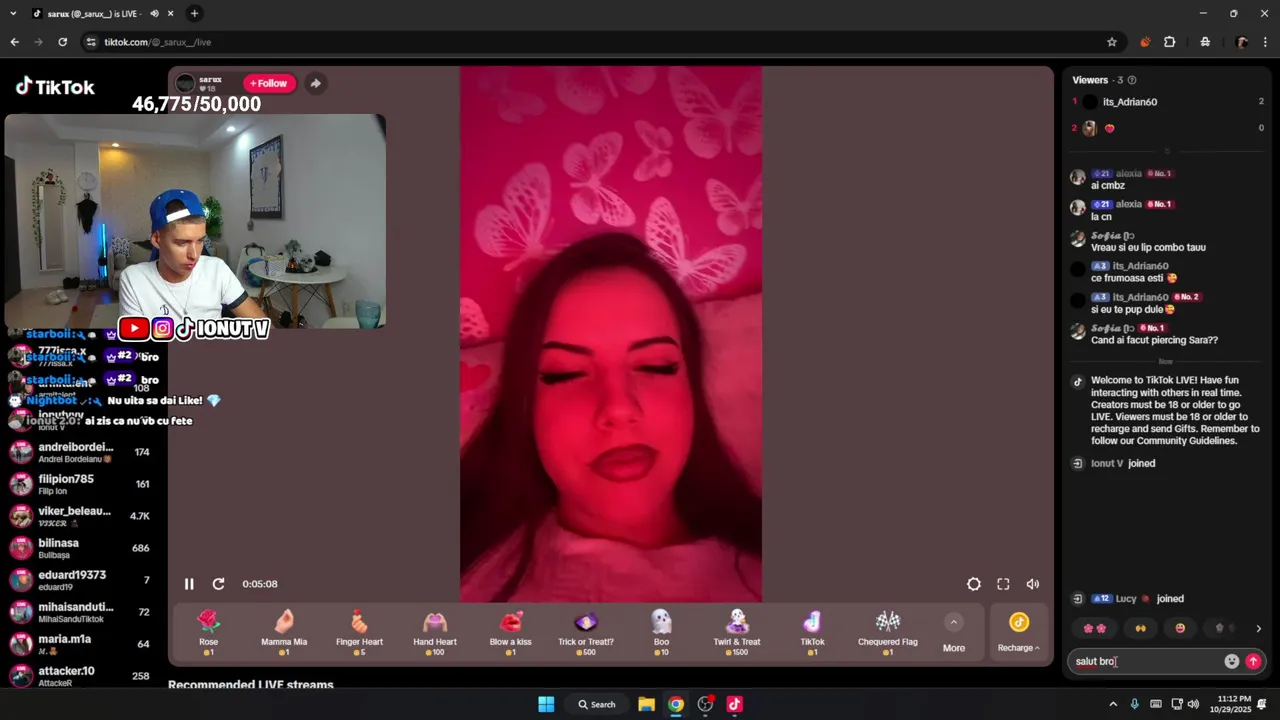Reload the browser page

(62, 42)
